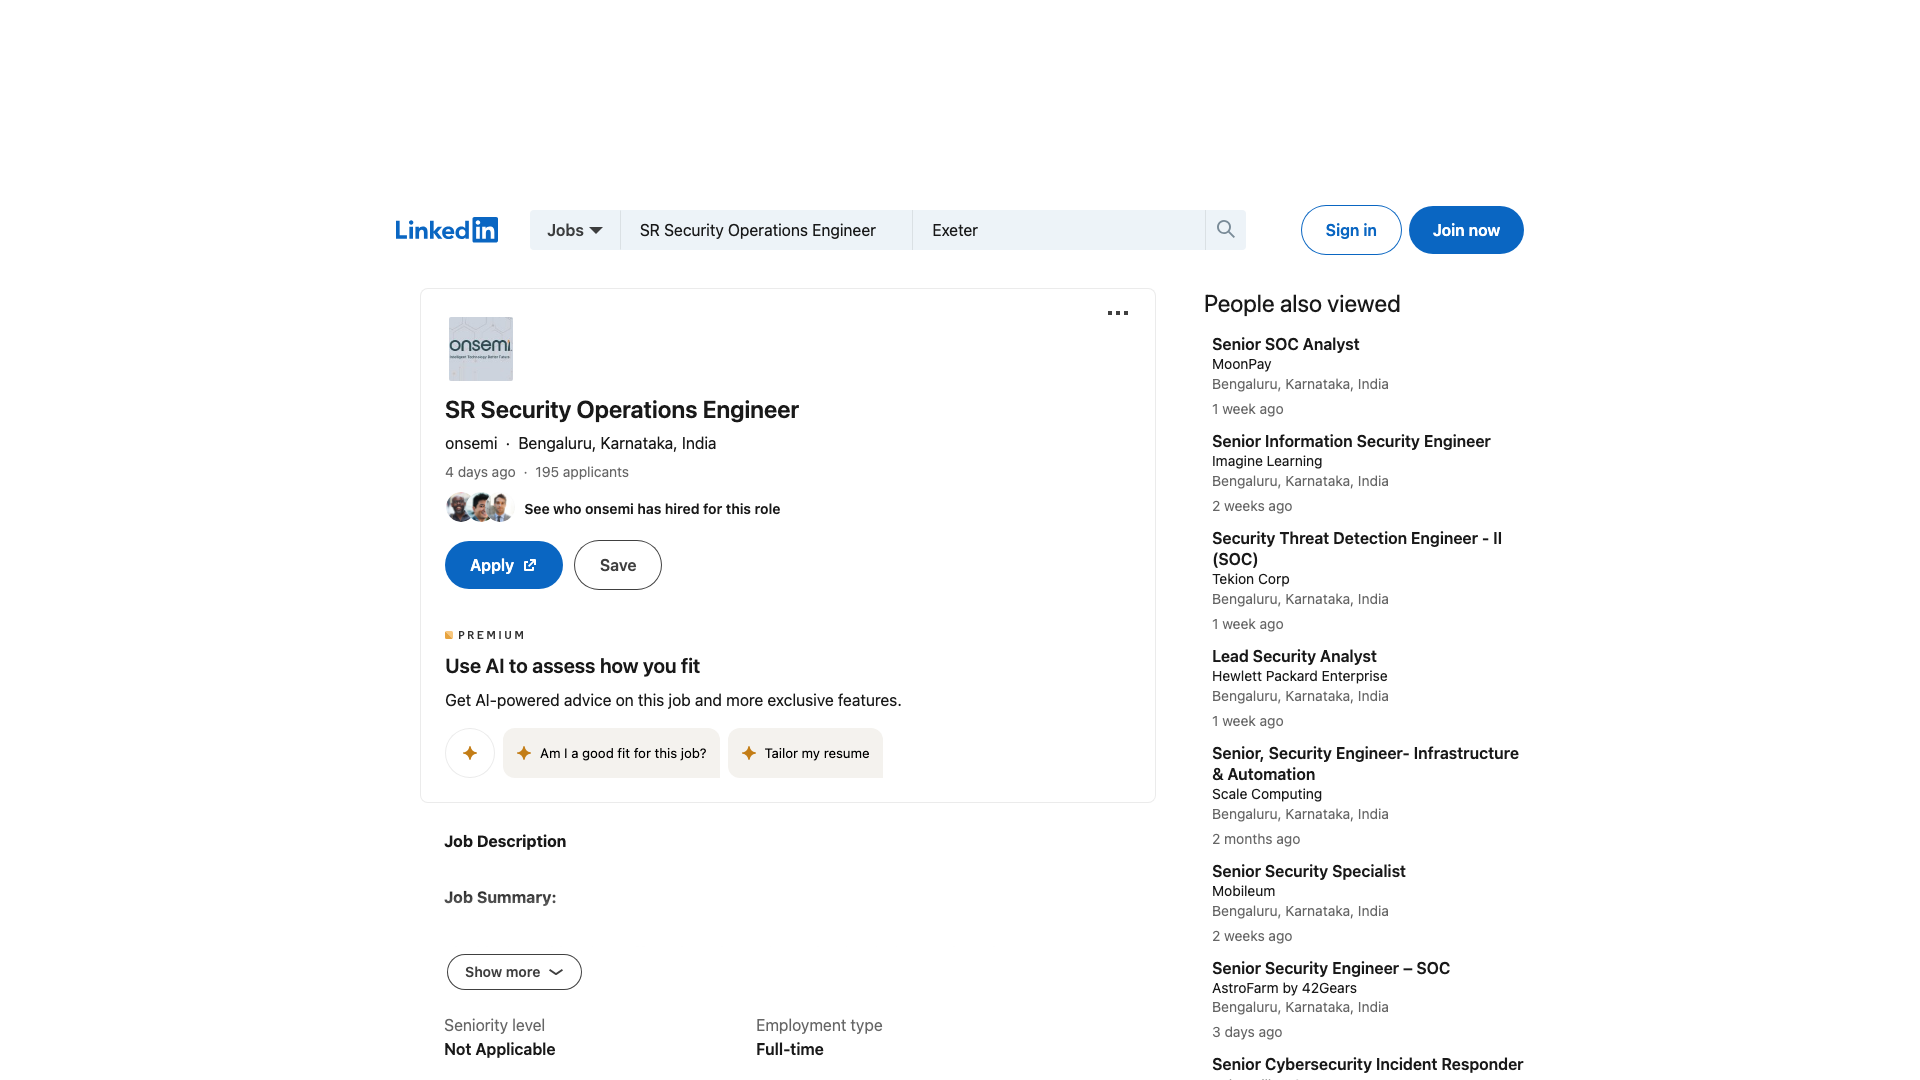Open Security Threat Detection Engineer - II job
The width and height of the screenshot is (1920, 1080).
[x=1357, y=548]
